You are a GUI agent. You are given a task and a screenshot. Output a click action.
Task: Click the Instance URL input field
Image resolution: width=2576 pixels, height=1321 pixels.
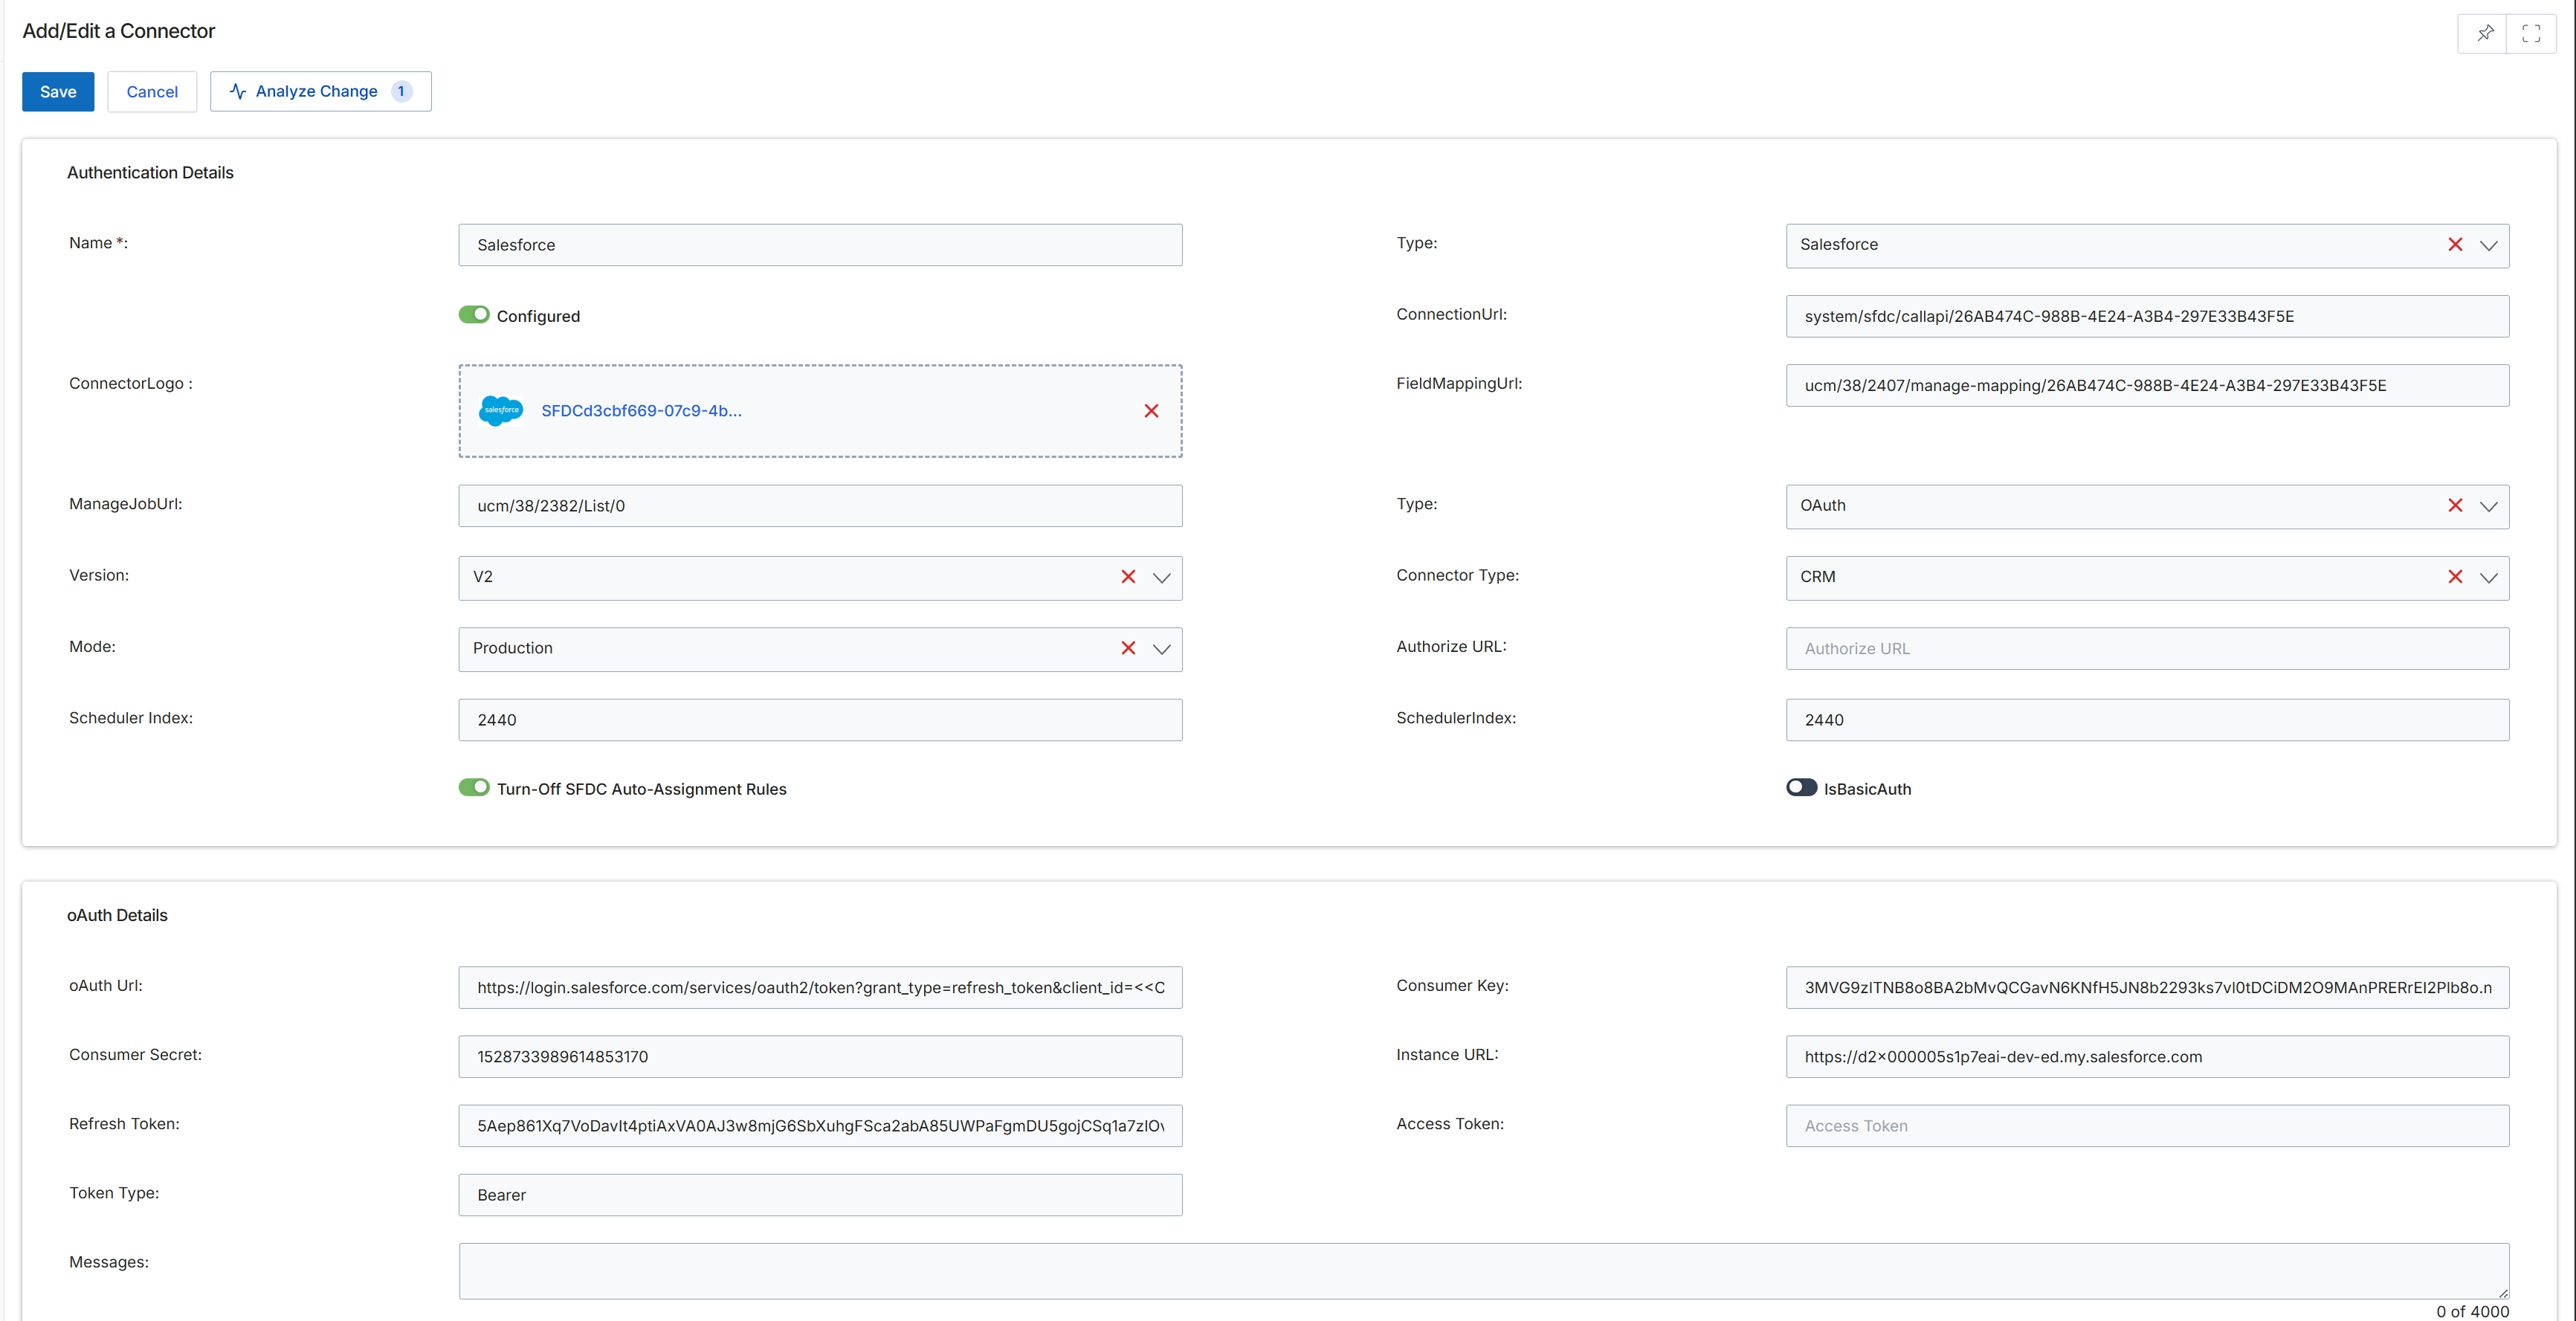[x=2147, y=1057]
